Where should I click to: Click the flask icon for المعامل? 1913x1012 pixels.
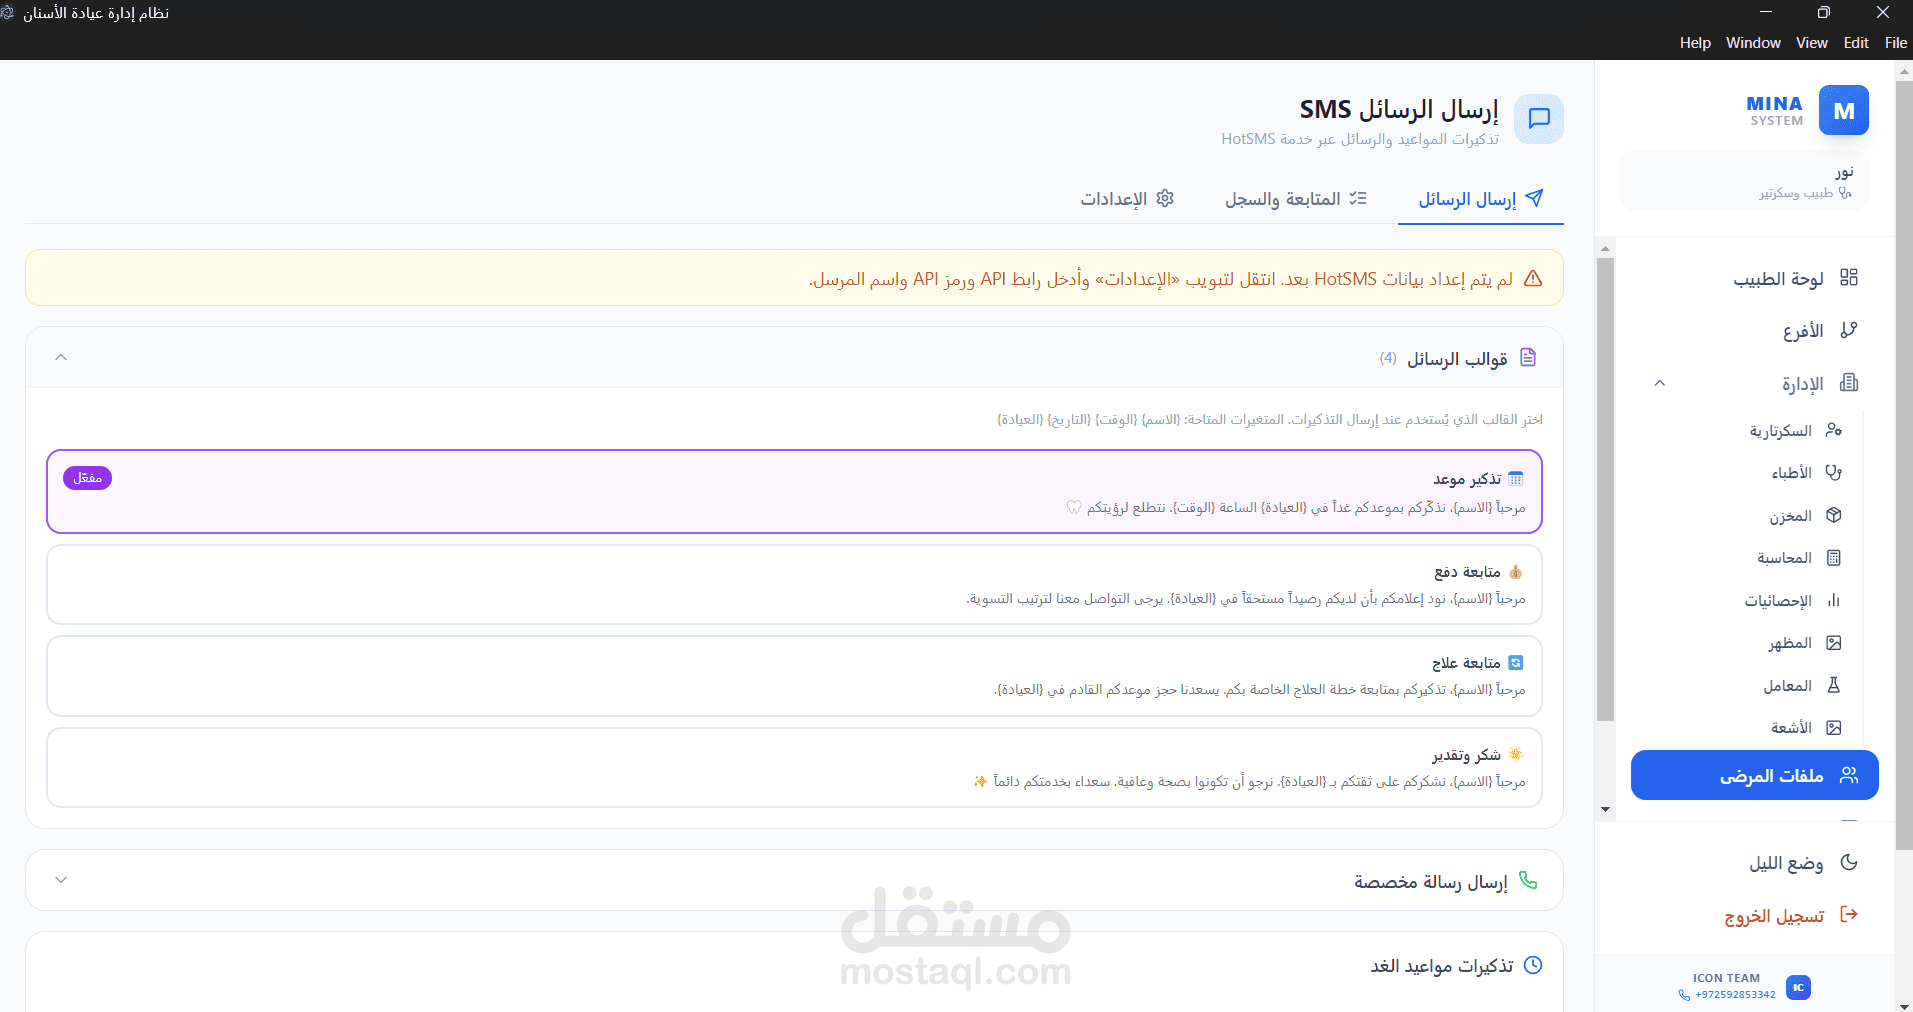coord(1833,686)
